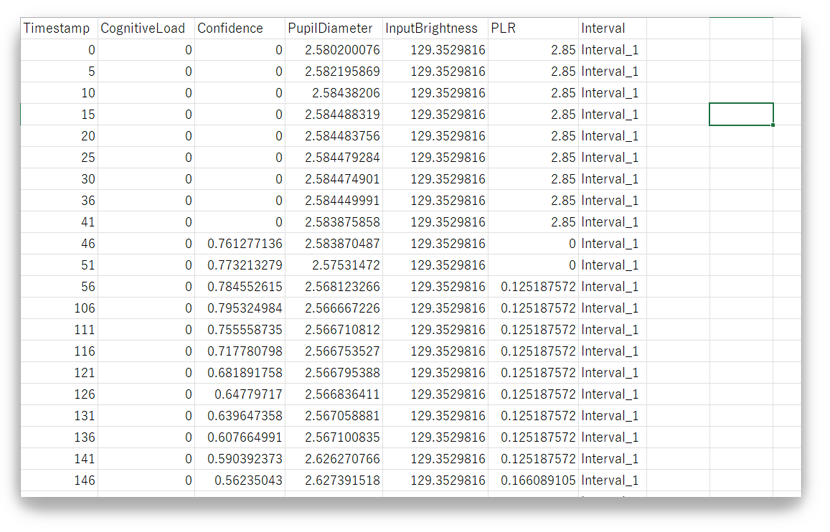Click the Confidence header cell

tap(239, 28)
